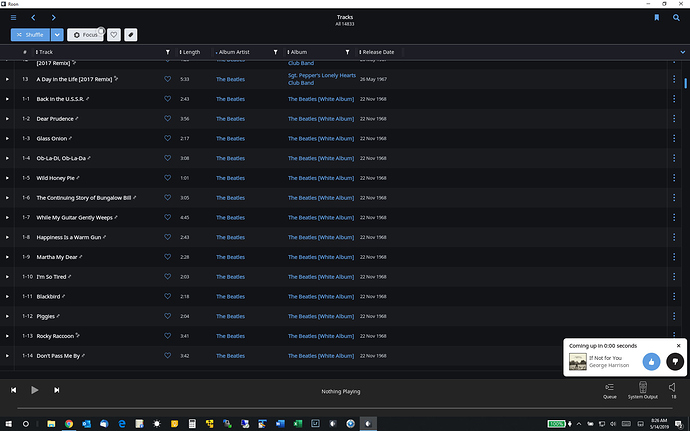Favorite Ob-La-Di, Ob-La-Da with the heart
Image resolution: width=690 pixels, height=431 pixels.
click(168, 158)
